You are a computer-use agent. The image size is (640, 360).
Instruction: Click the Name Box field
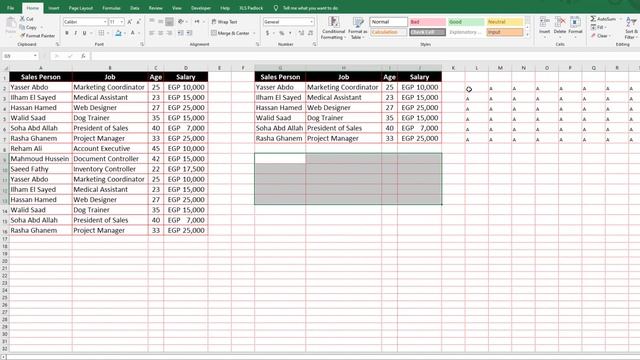pyautogui.click(x=20, y=56)
